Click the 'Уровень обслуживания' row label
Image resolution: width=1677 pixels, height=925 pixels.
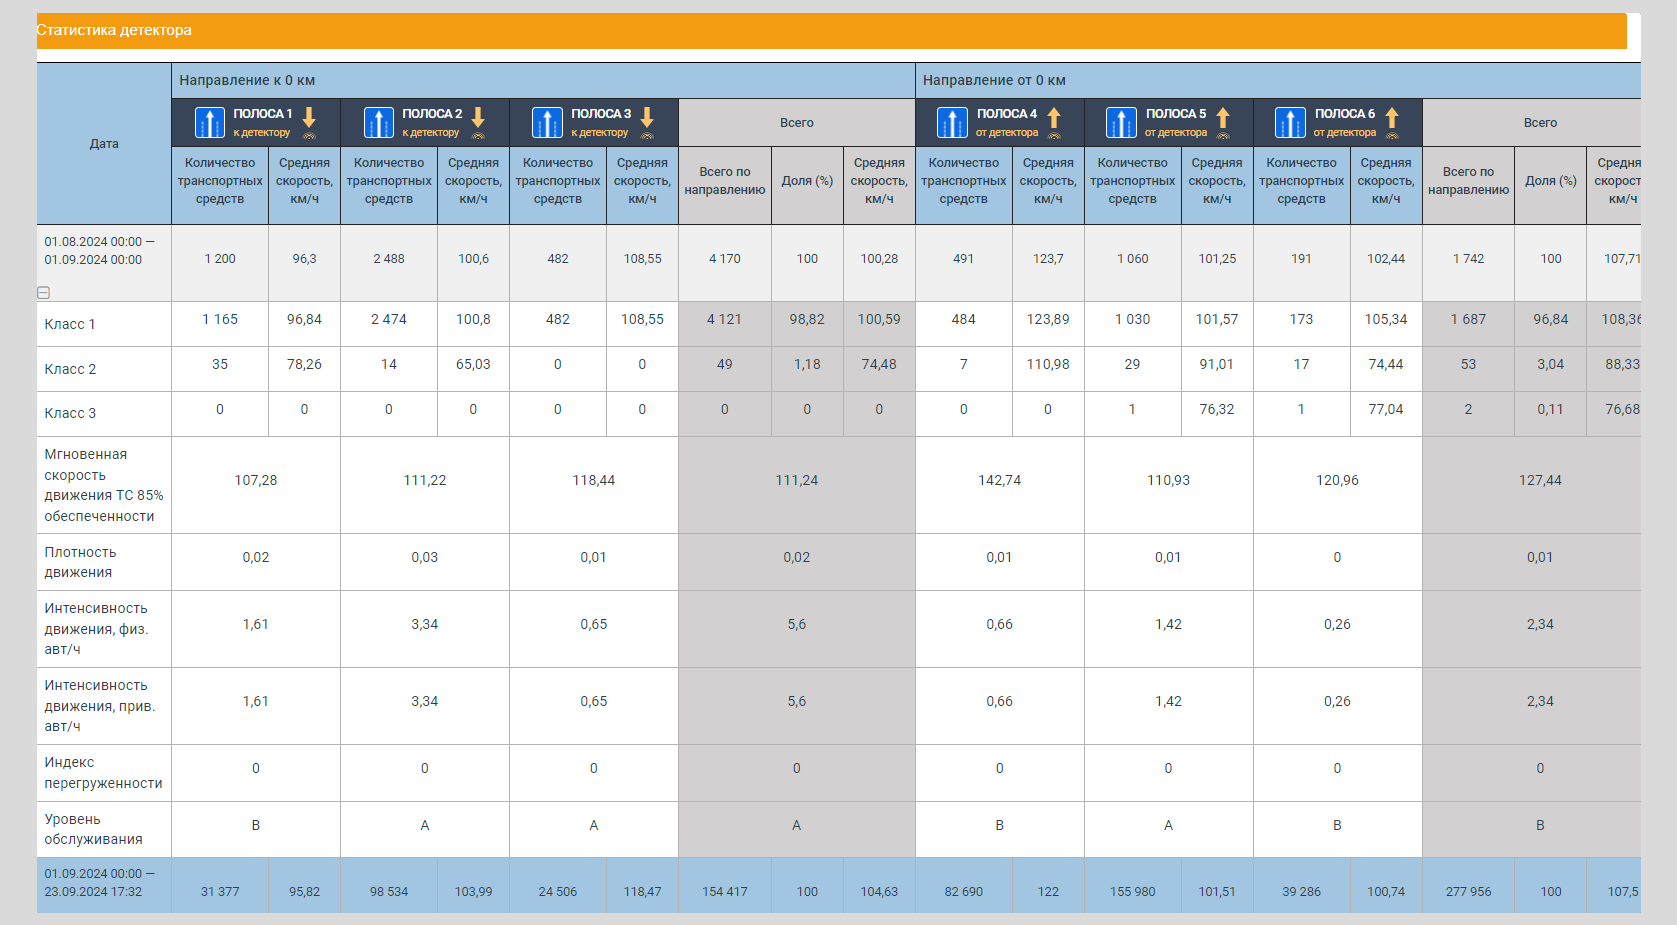tap(93, 829)
